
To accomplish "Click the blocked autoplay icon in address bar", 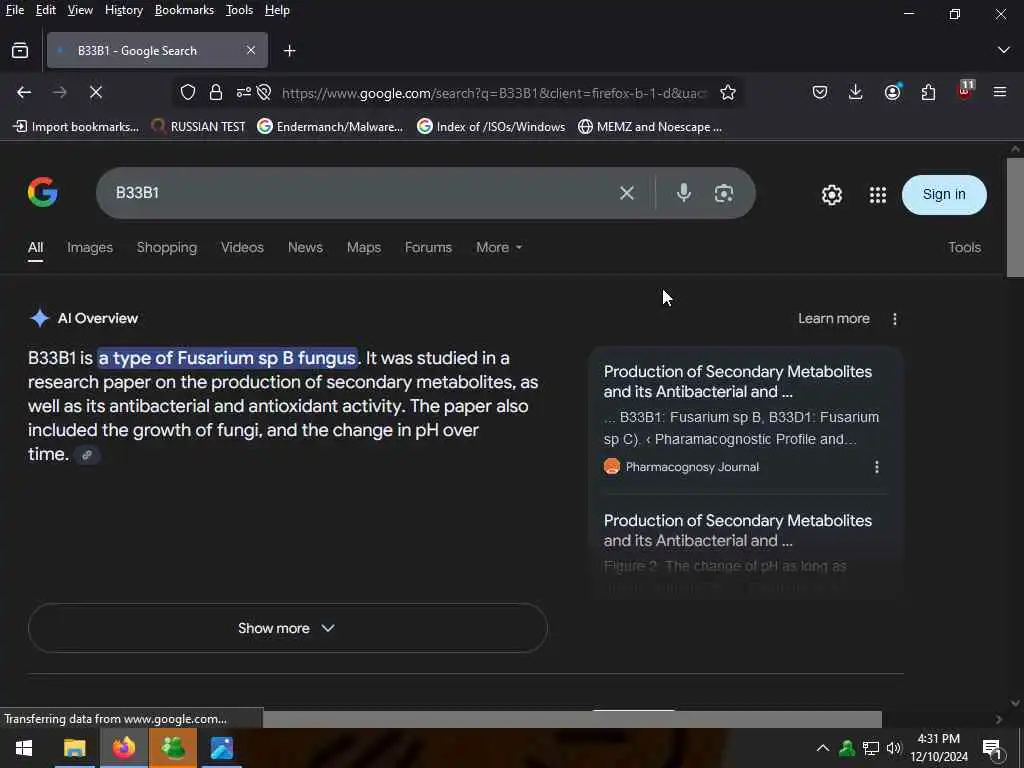I will tap(264, 92).
